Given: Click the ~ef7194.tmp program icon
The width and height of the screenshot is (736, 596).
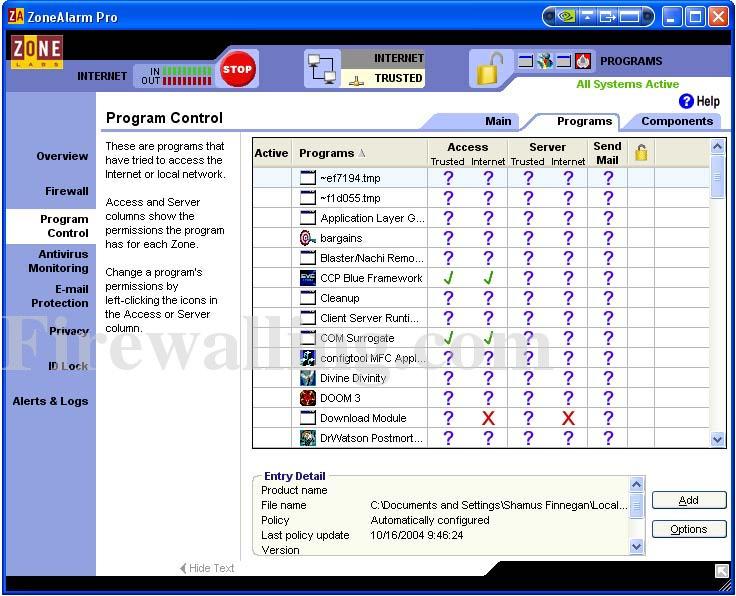Looking at the screenshot, I should pyautogui.click(x=307, y=178).
